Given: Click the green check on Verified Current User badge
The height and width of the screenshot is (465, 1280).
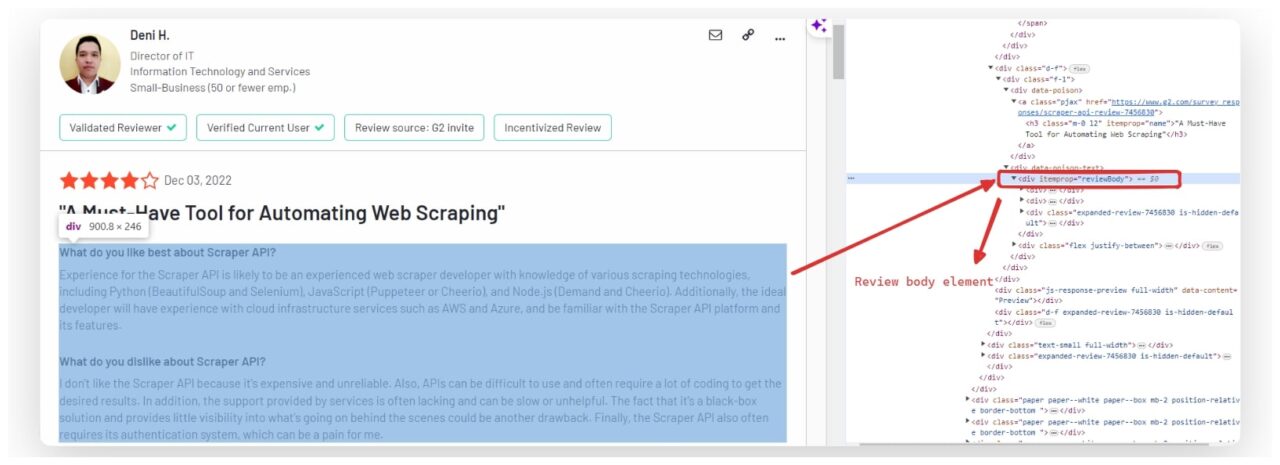Looking at the screenshot, I should point(319,128).
